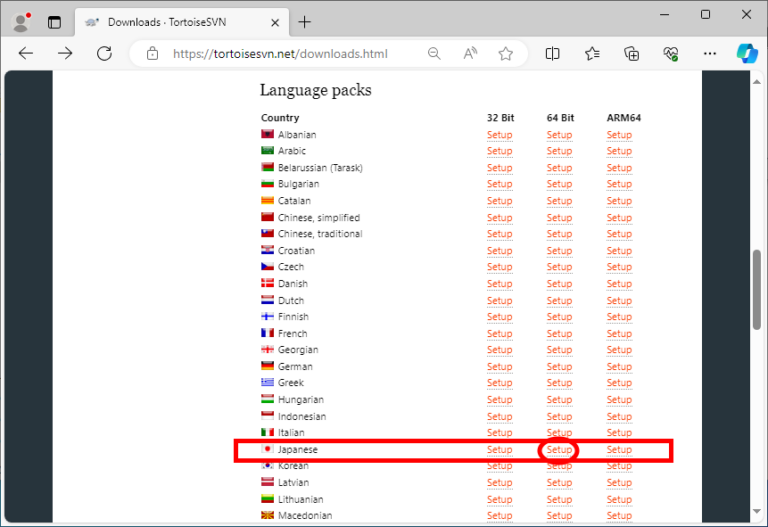Click the Zoom magnifier icon in address bar

pos(434,53)
